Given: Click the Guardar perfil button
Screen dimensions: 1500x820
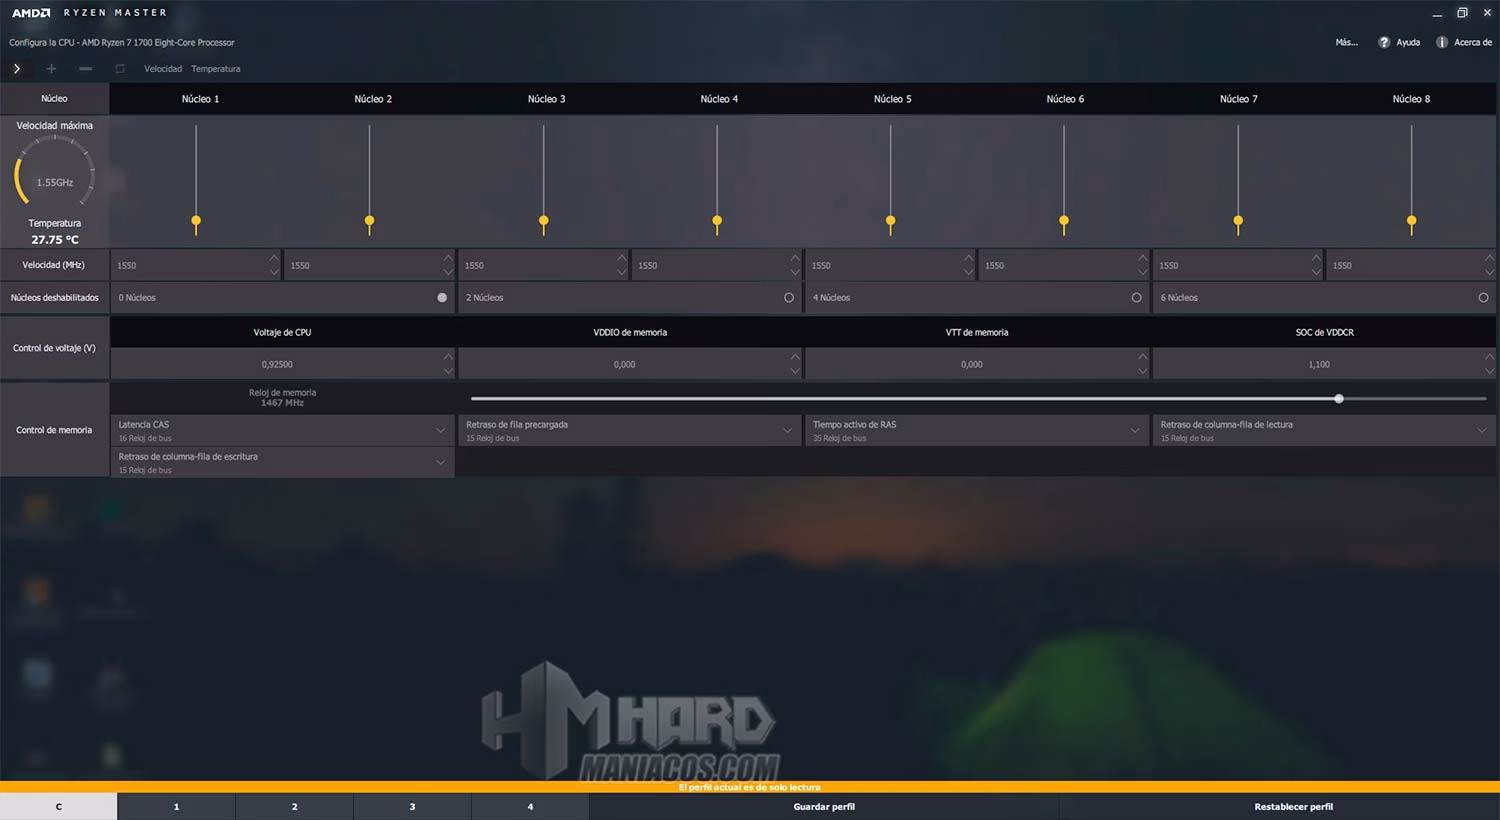Looking at the screenshot, I should pos(824,807).
